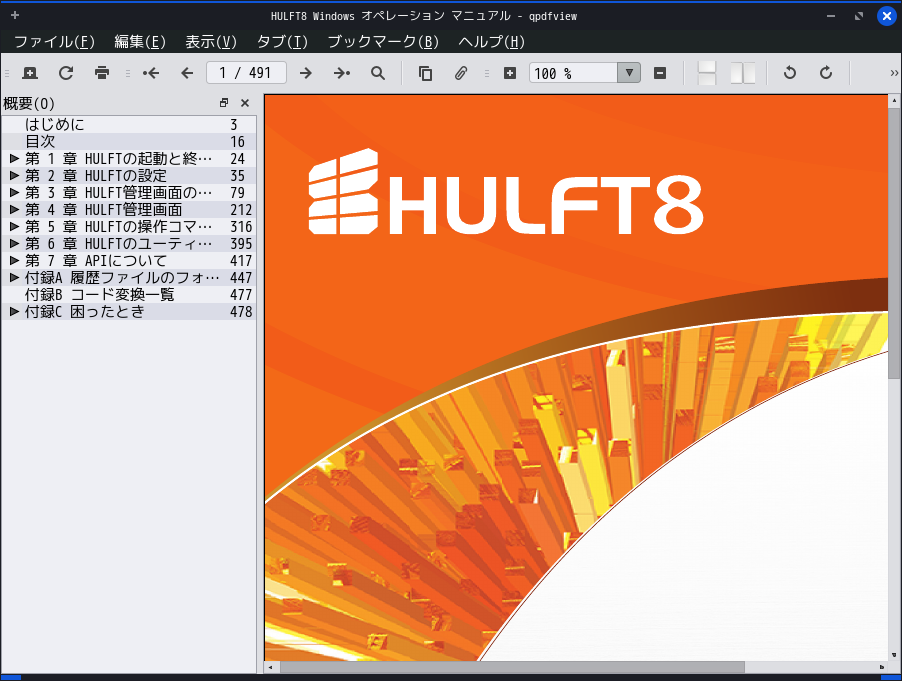This screenshot has width=902, height=681.
Task: Click vertical scrollbar thumb of document
Action: 893,243
